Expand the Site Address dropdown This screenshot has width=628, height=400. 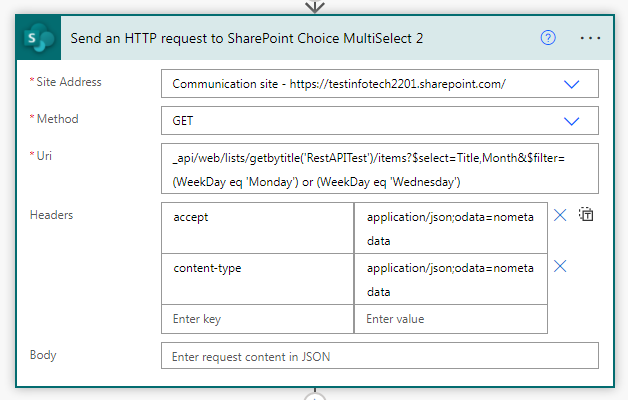pyautogui.click(x=572, y=84)
